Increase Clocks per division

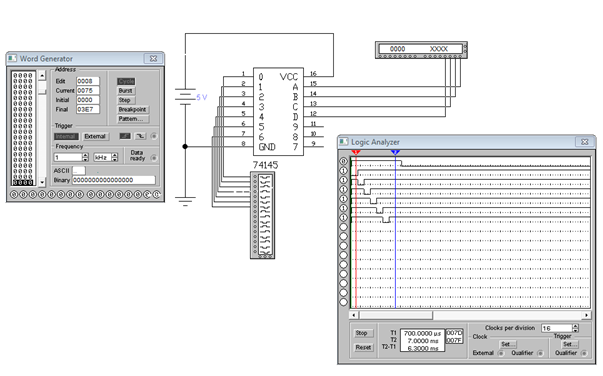(575, 326)
